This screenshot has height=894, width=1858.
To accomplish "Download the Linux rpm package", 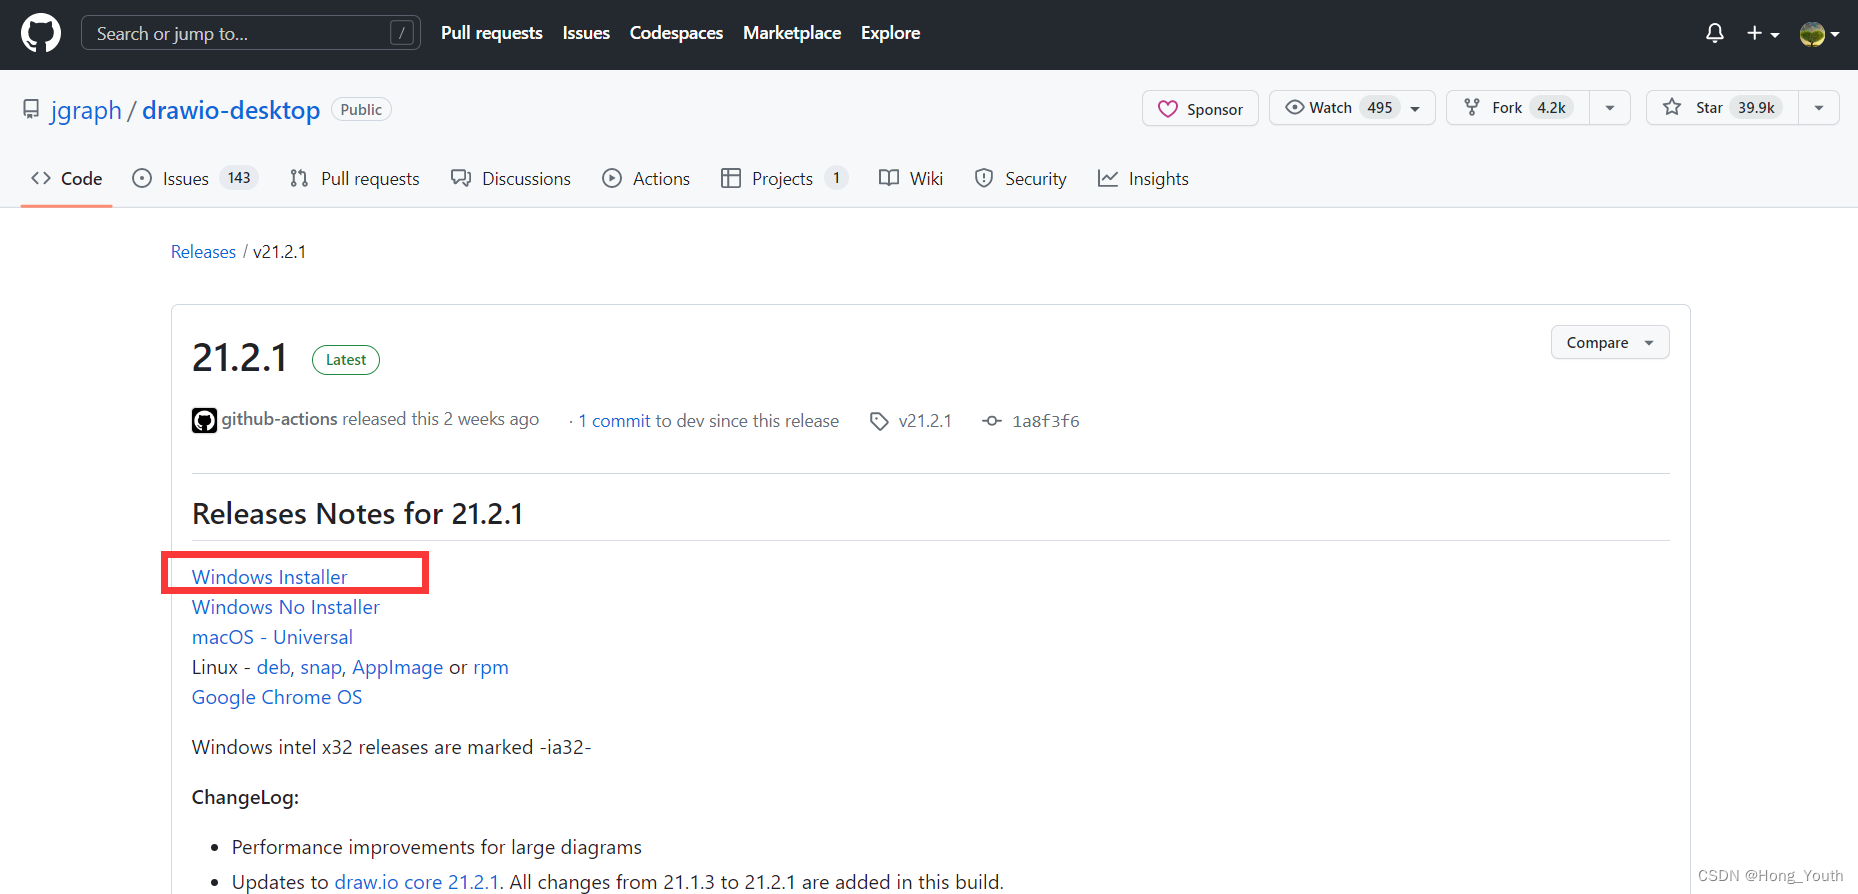I will point(491,667).
